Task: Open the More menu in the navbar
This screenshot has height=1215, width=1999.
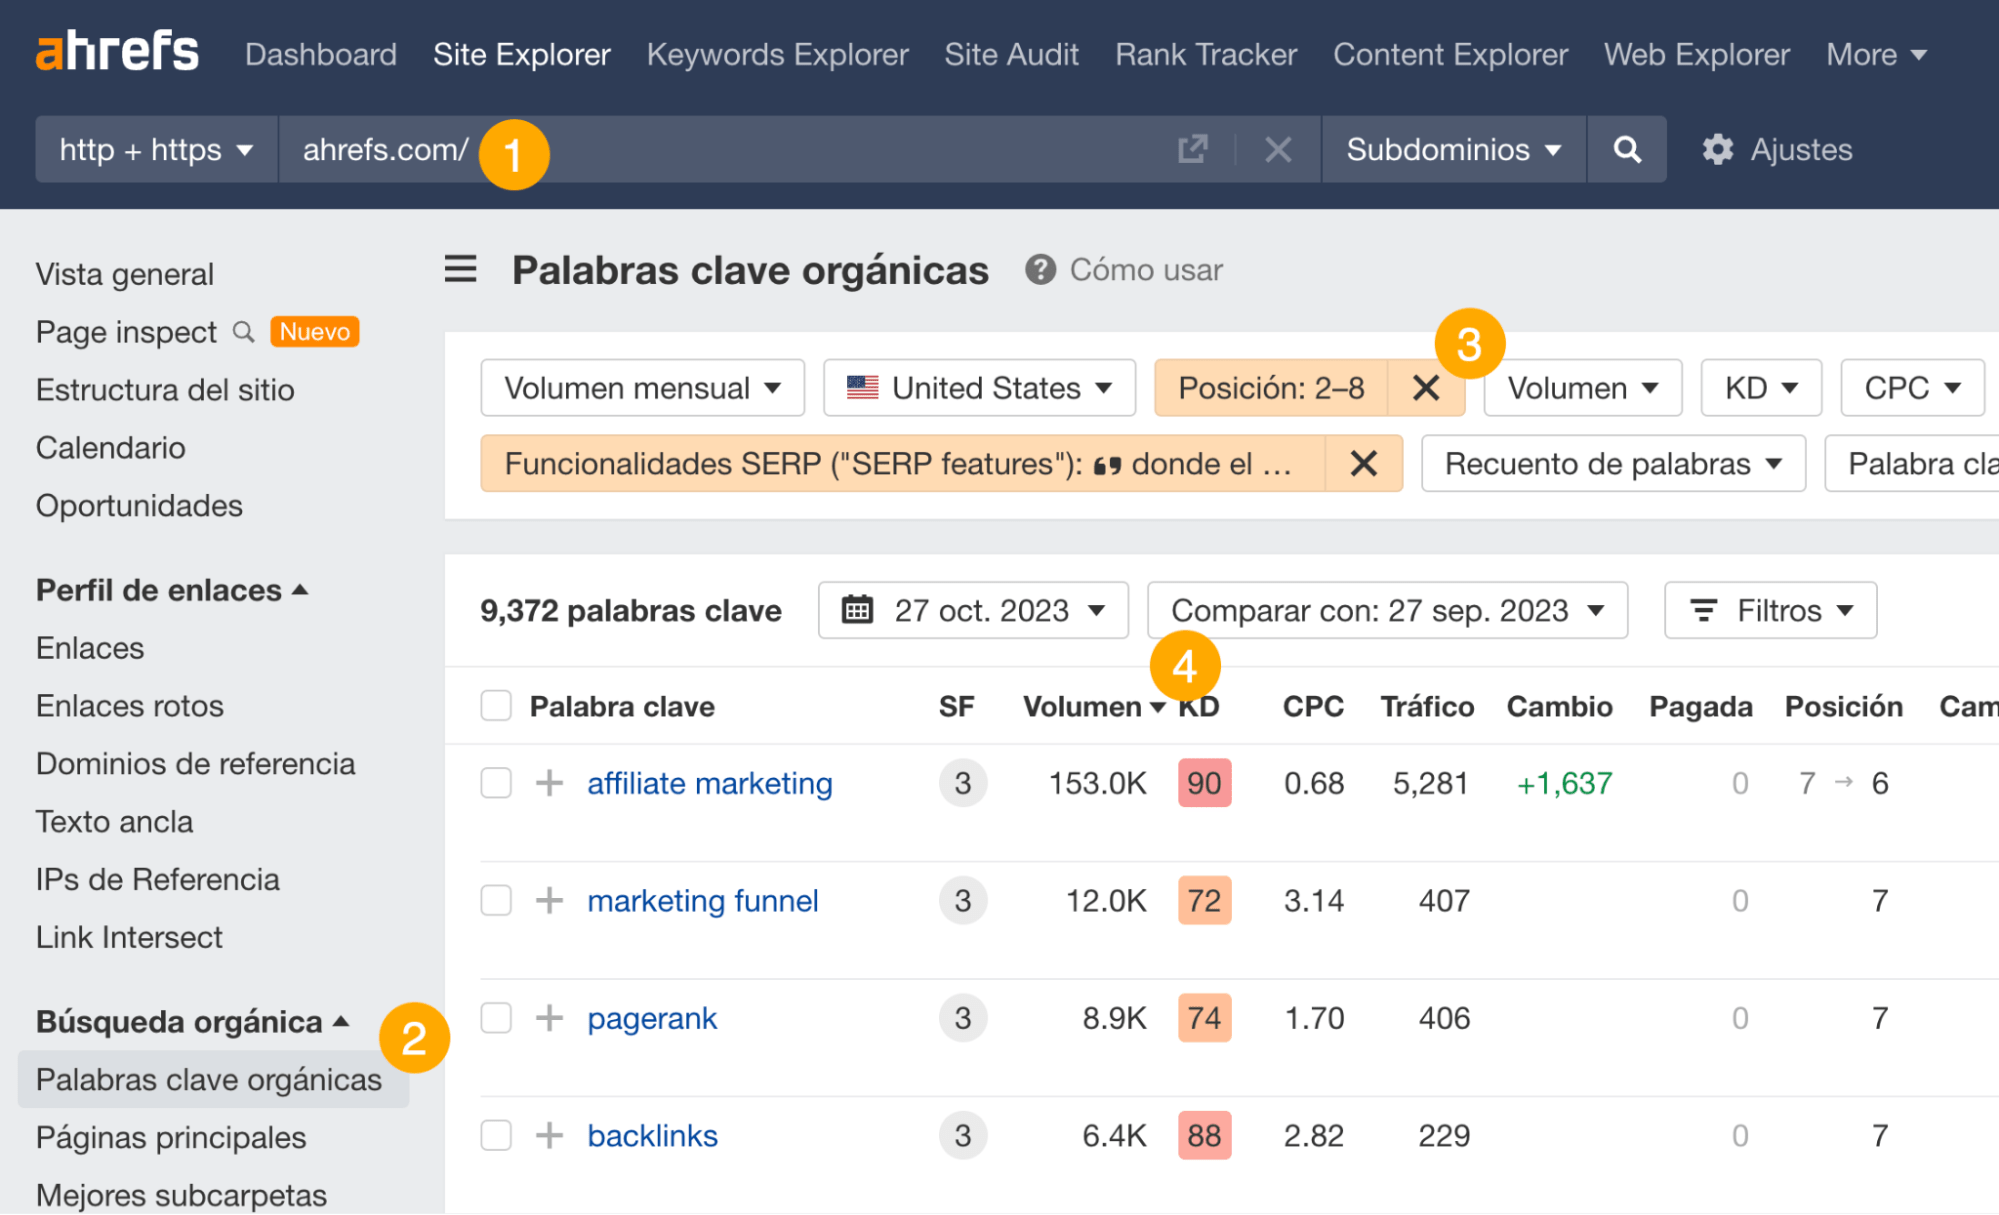Action: [x=1875, y=54]
